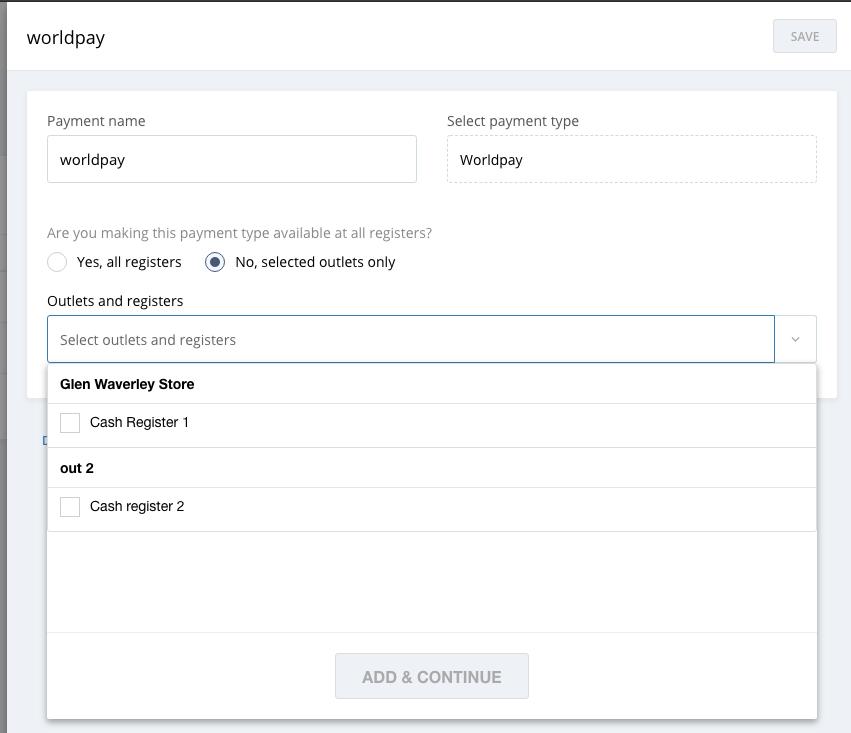Click the 'Yes, all registers' label text
The image size is (851, 733).
tap(129, 262)
